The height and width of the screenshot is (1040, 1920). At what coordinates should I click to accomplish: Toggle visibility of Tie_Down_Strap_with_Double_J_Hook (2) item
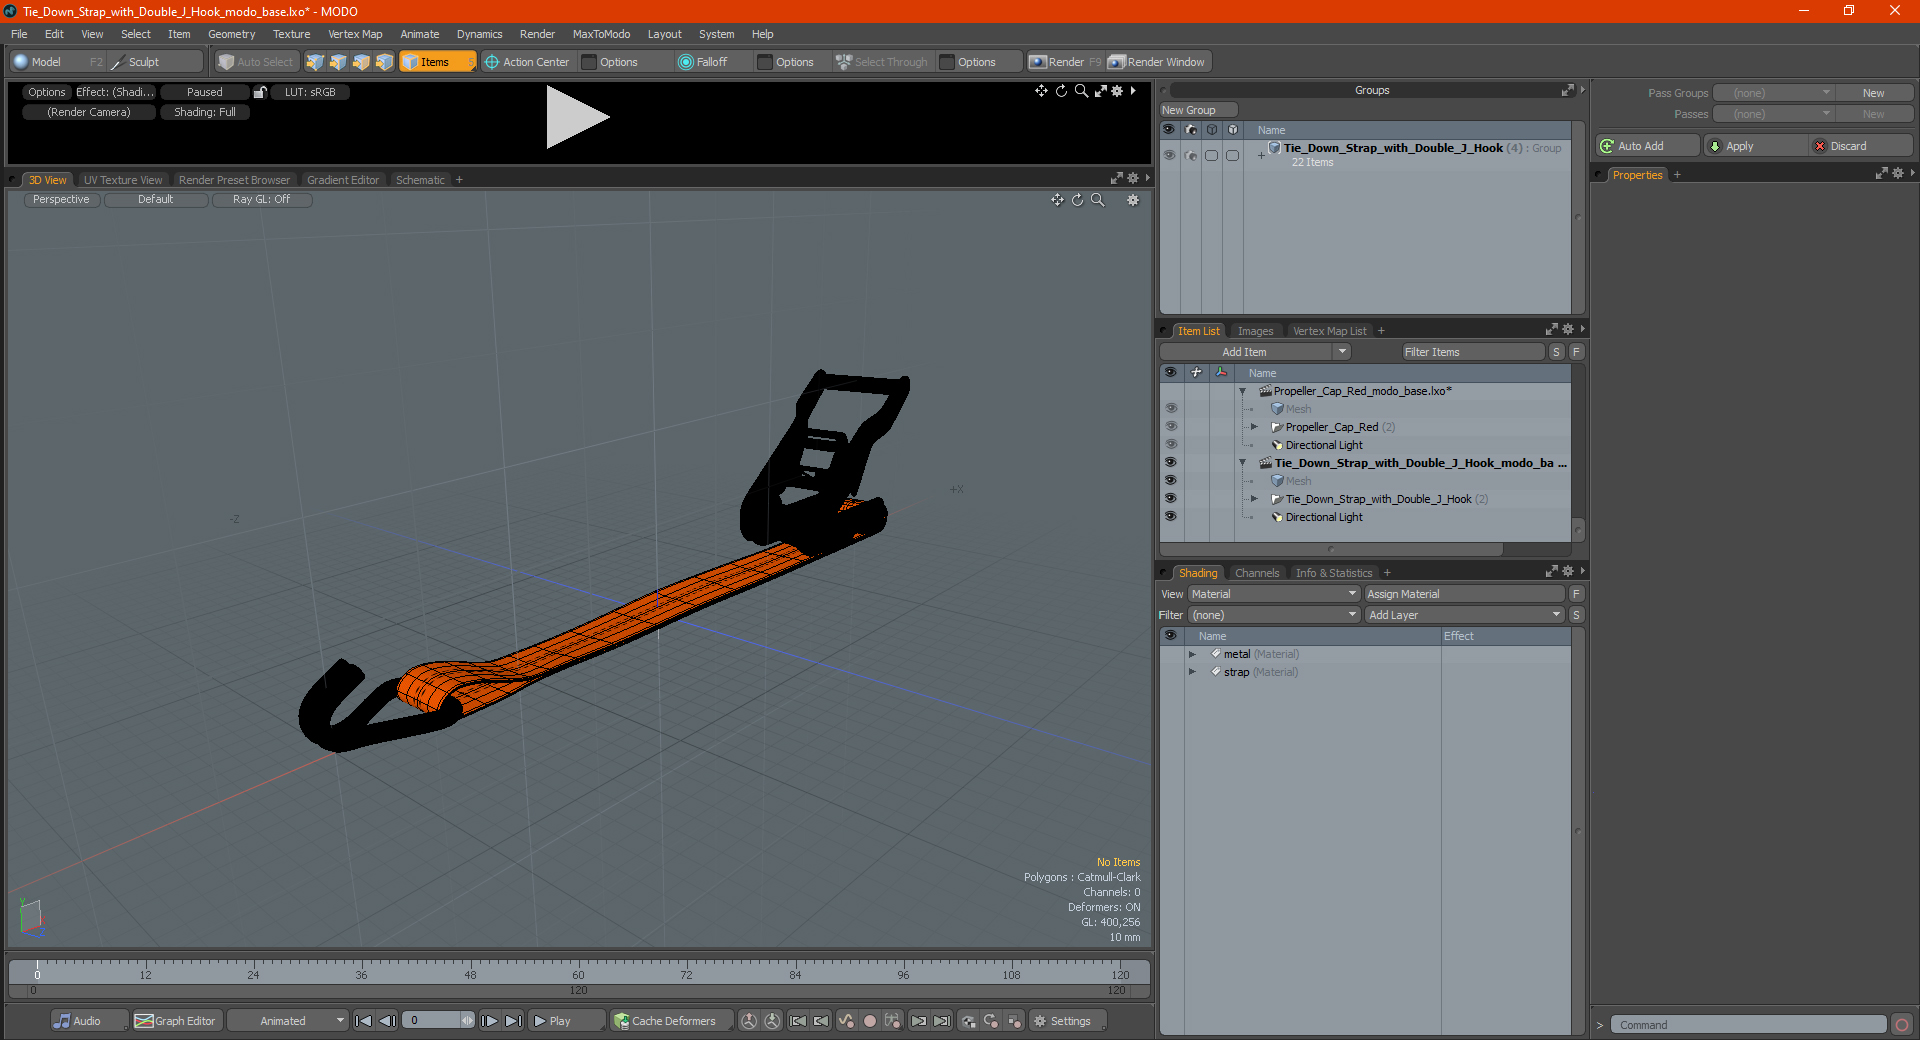[x=1170, y=499]
